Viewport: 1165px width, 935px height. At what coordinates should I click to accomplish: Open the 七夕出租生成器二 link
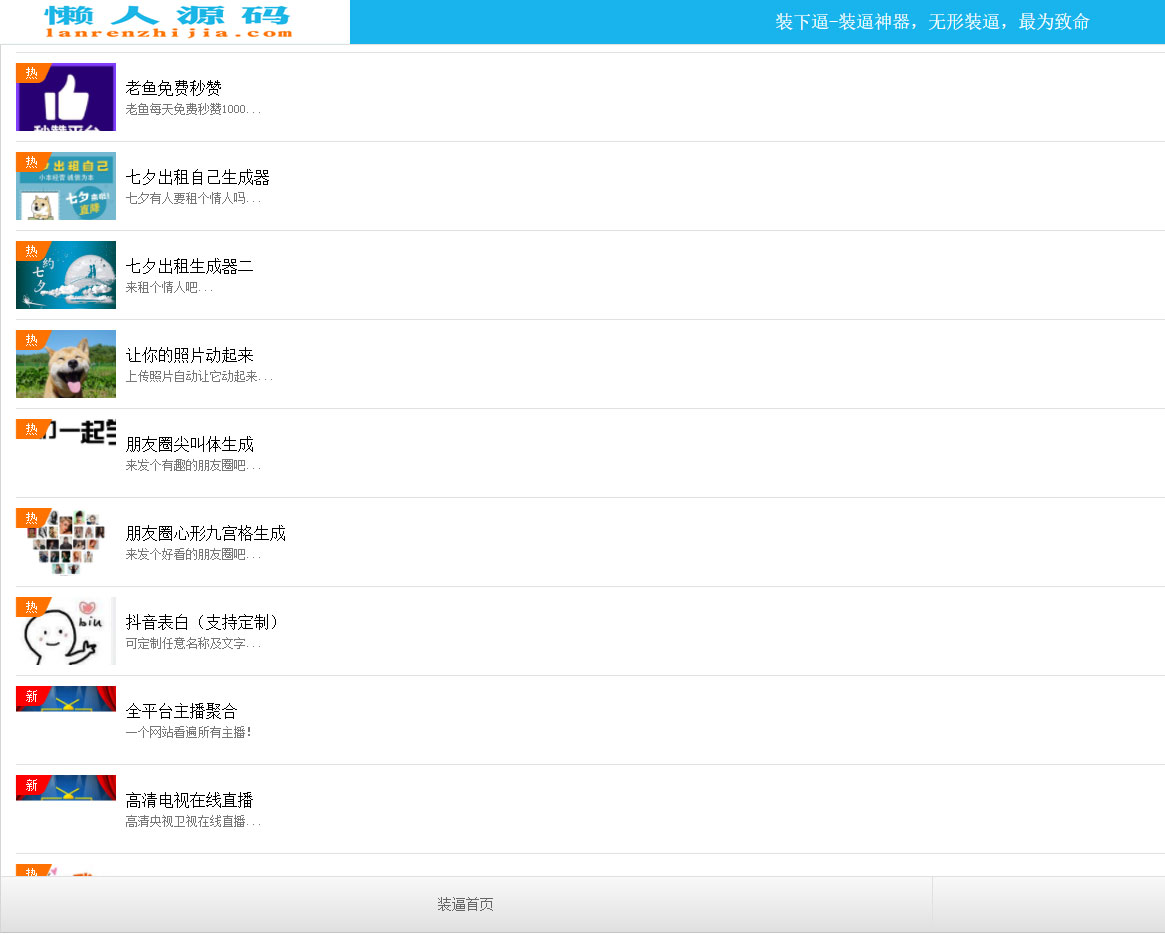point(190,265)
